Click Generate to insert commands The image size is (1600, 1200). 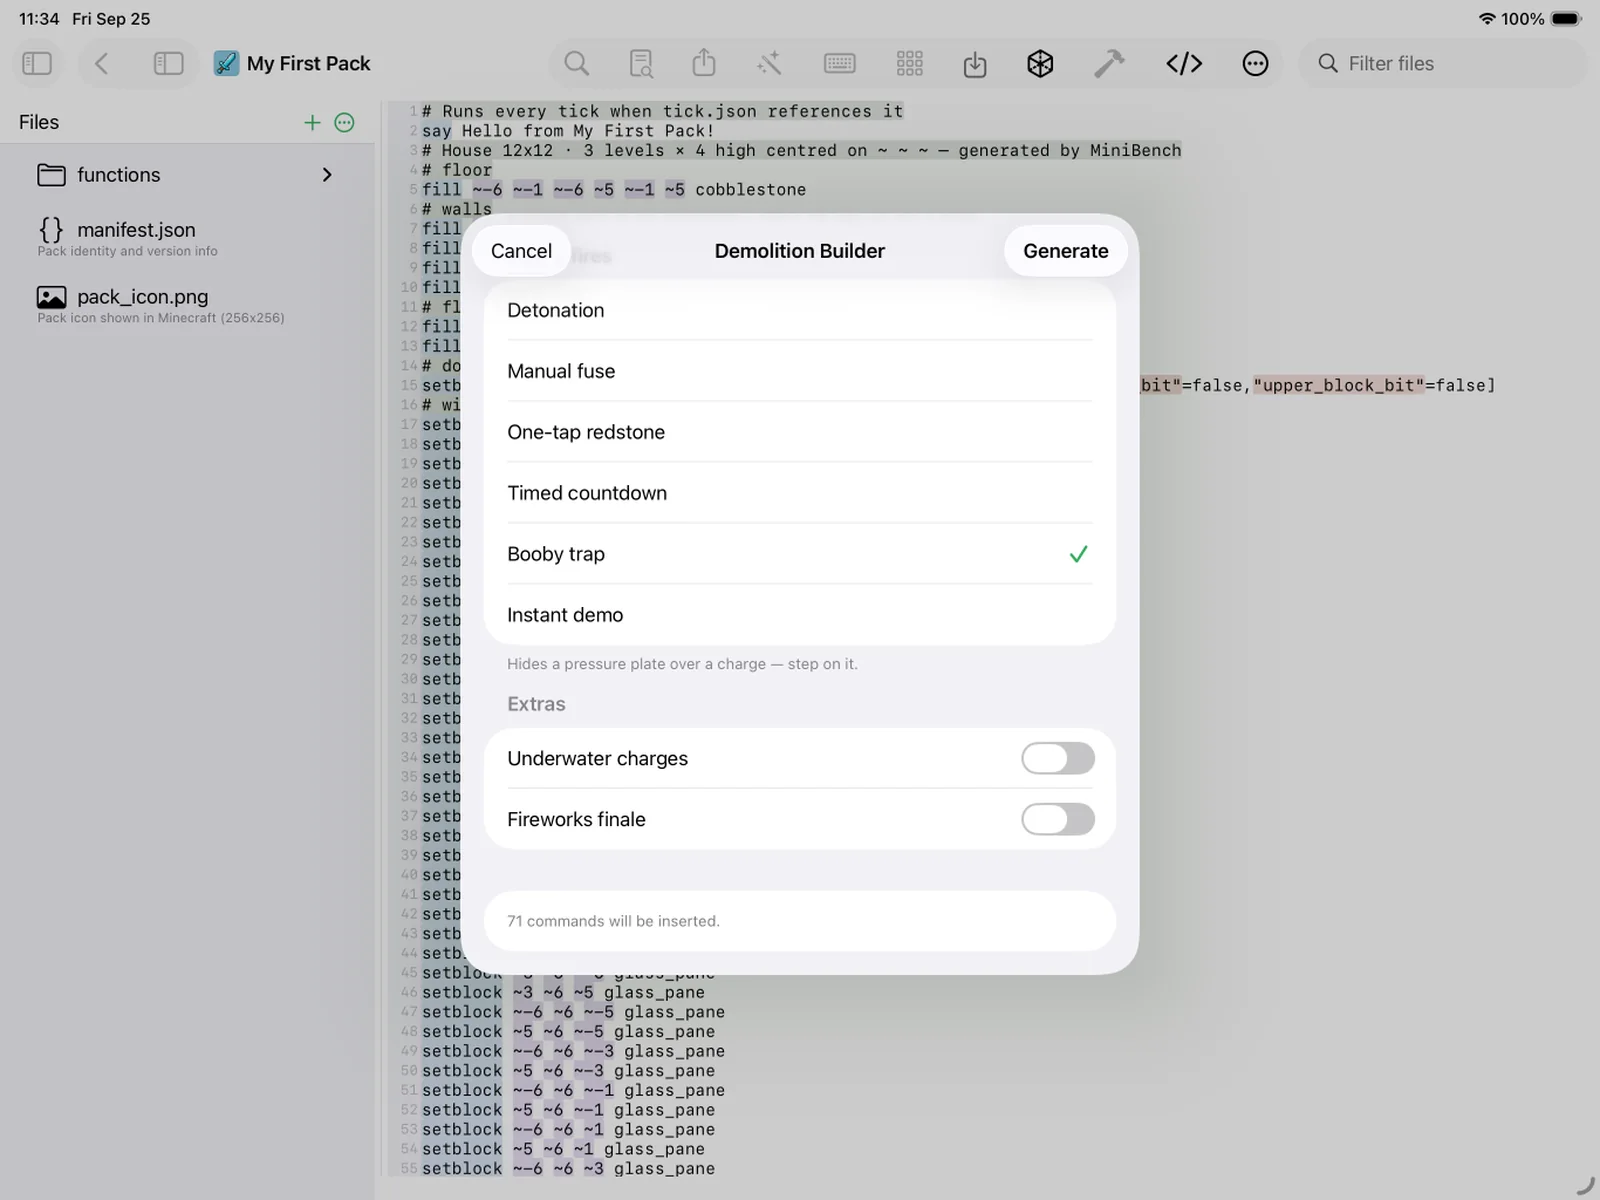pos(1066,251)
